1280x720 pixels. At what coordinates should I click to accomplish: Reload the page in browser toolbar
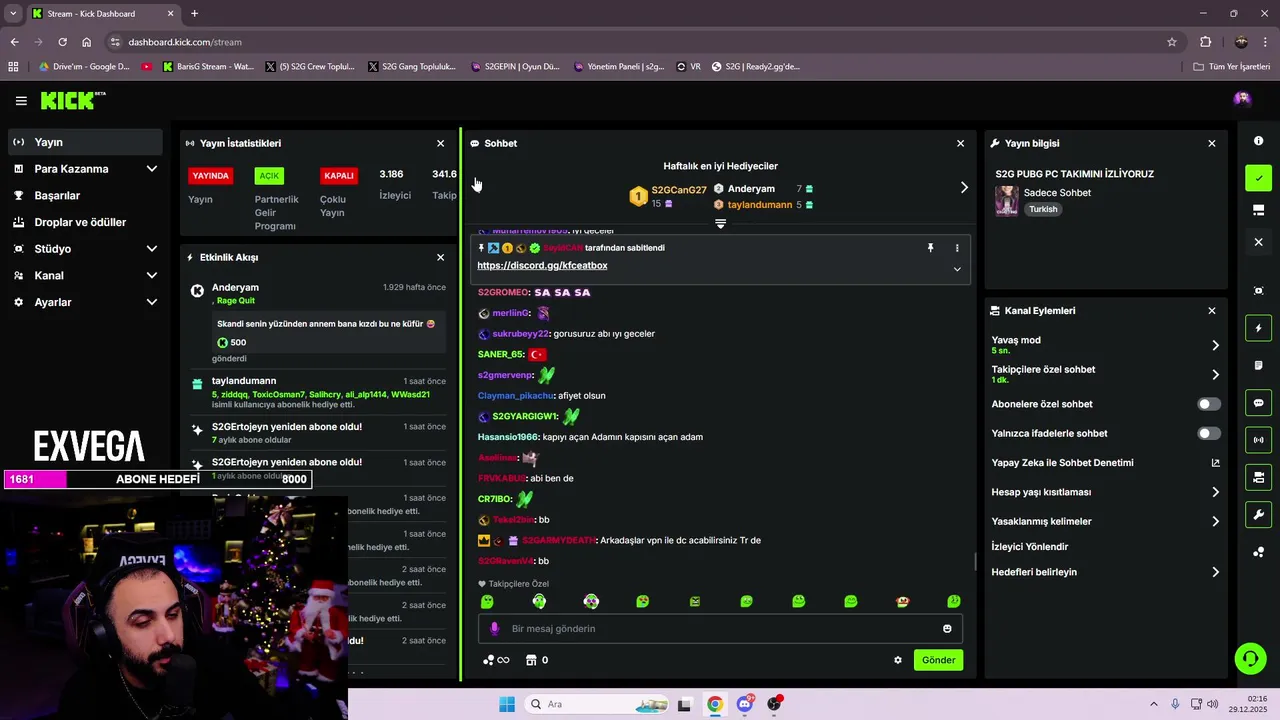(x=62, y=42)
